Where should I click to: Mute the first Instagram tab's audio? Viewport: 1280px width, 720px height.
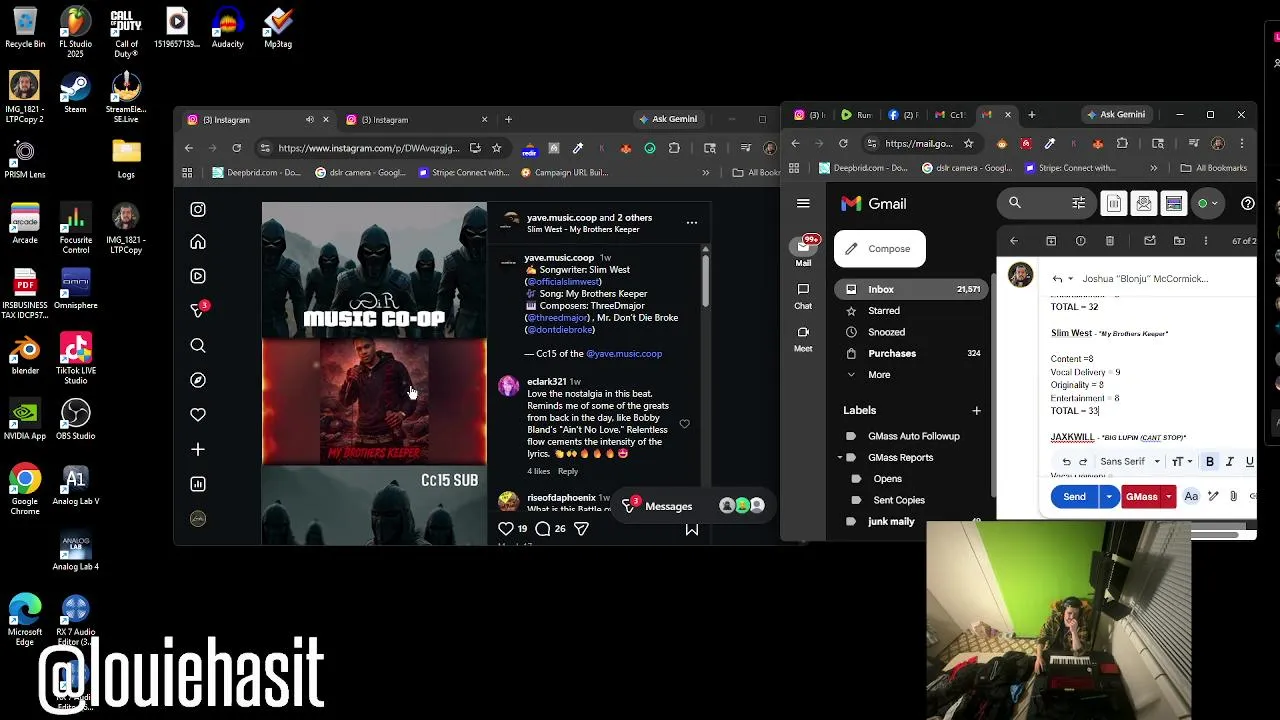tap(310, 119)
